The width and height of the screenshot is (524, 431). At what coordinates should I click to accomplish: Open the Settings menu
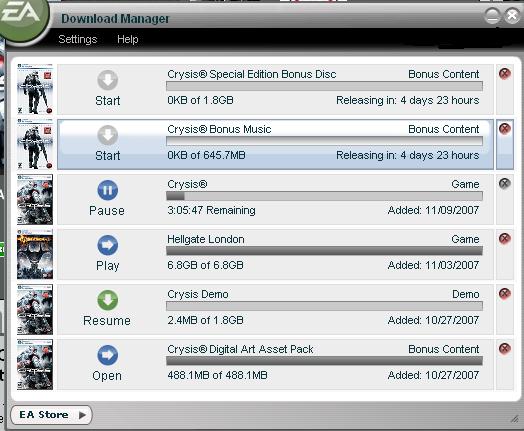(78, 39)
